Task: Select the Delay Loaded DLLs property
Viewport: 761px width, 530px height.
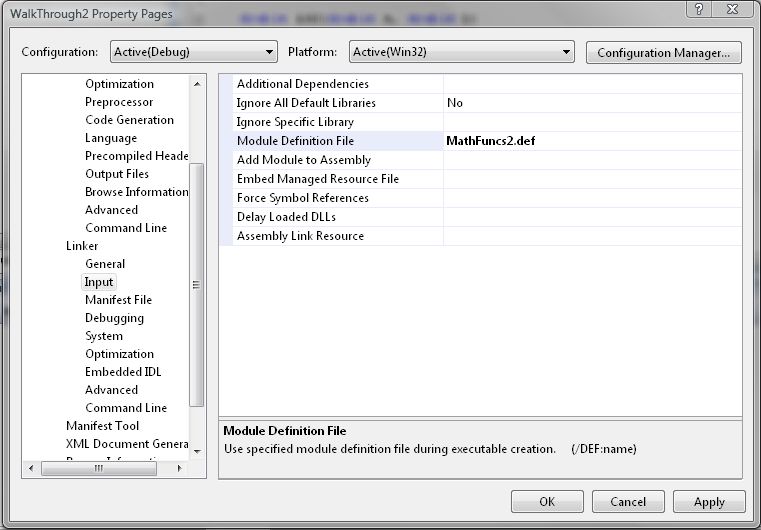Action: point(286,217)
